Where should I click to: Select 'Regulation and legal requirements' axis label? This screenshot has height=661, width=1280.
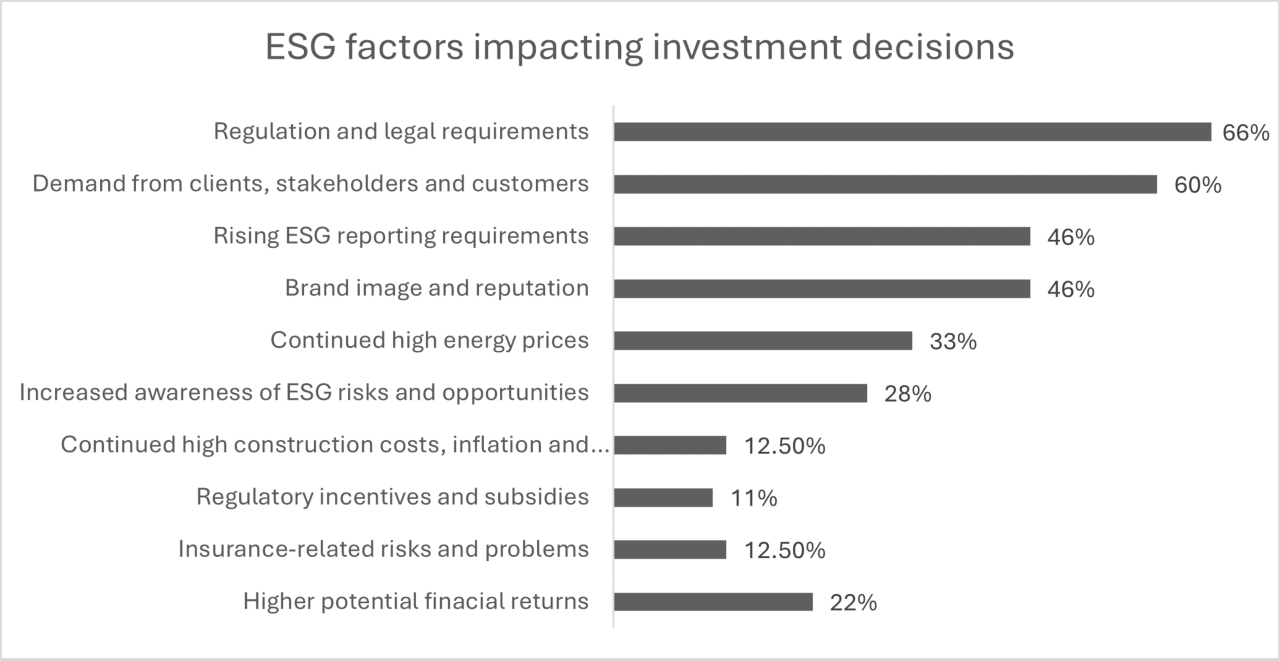coord(402,132)
